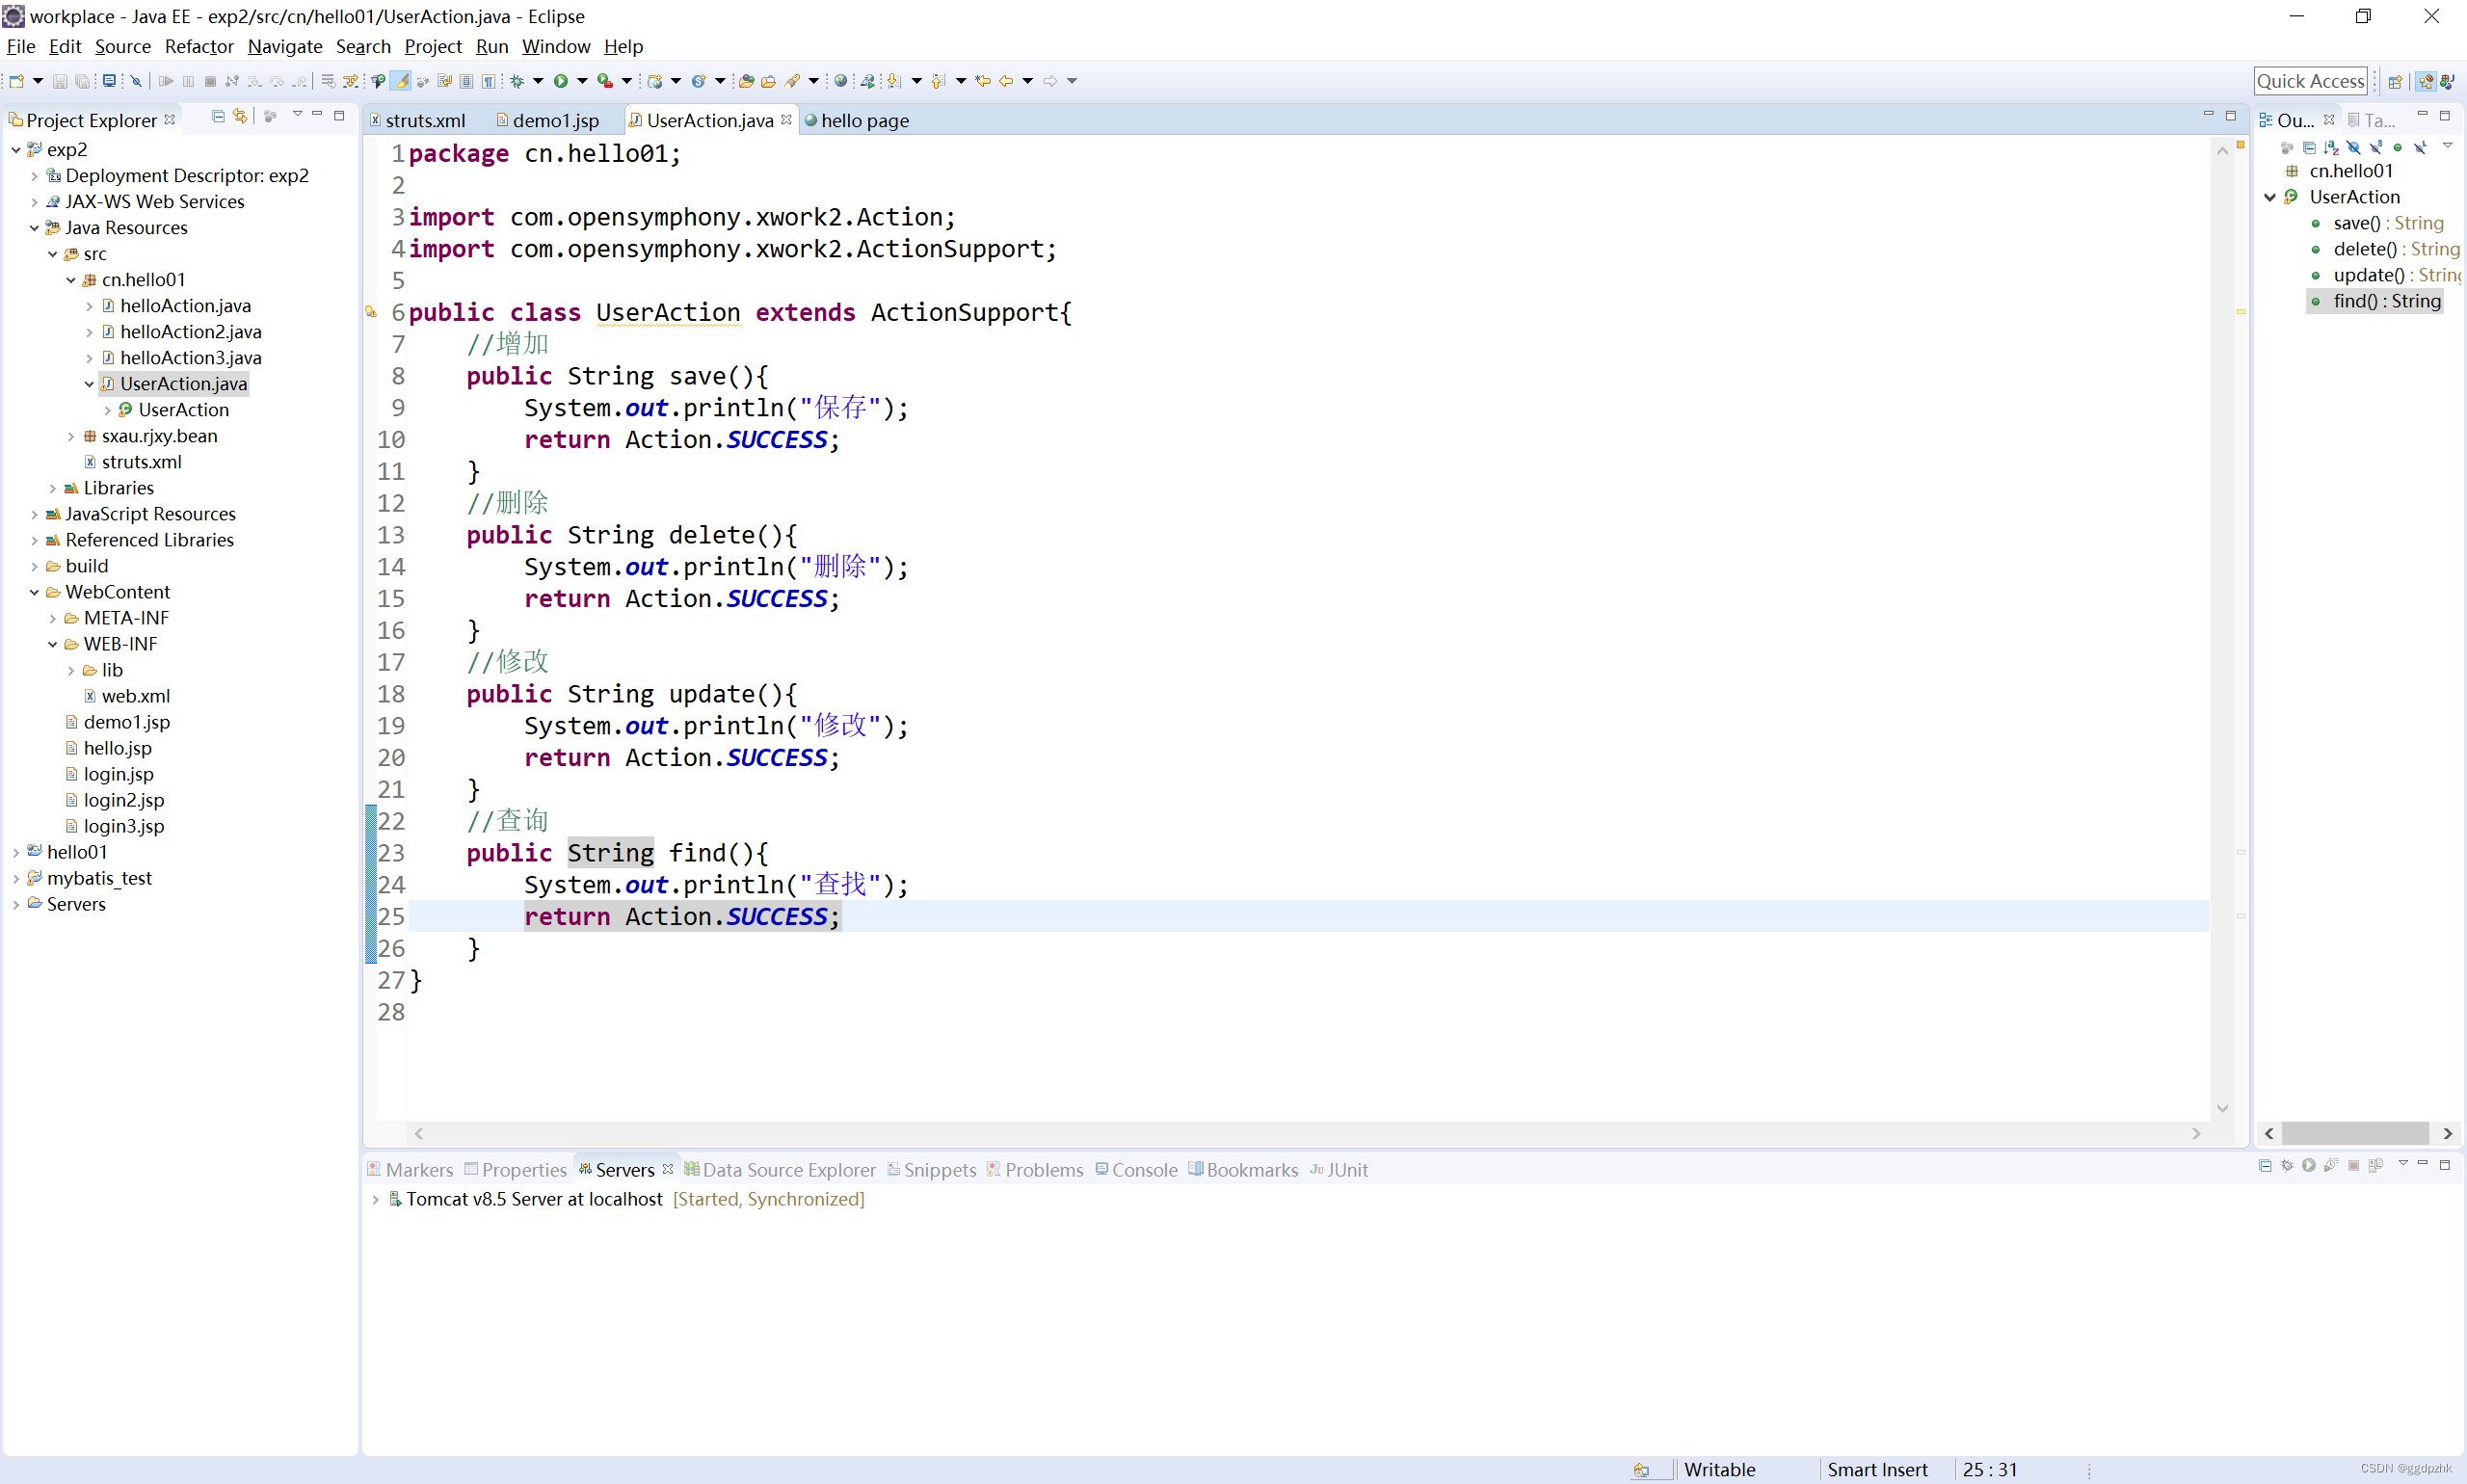Toggle Hide Non-Public Members in Outline
This screenshot has height=1484, width=2467.
(x=2398, y=148)
